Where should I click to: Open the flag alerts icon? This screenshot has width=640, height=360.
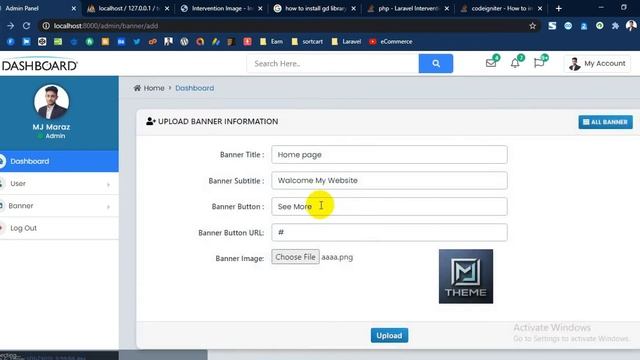click(x=539, y=63)
